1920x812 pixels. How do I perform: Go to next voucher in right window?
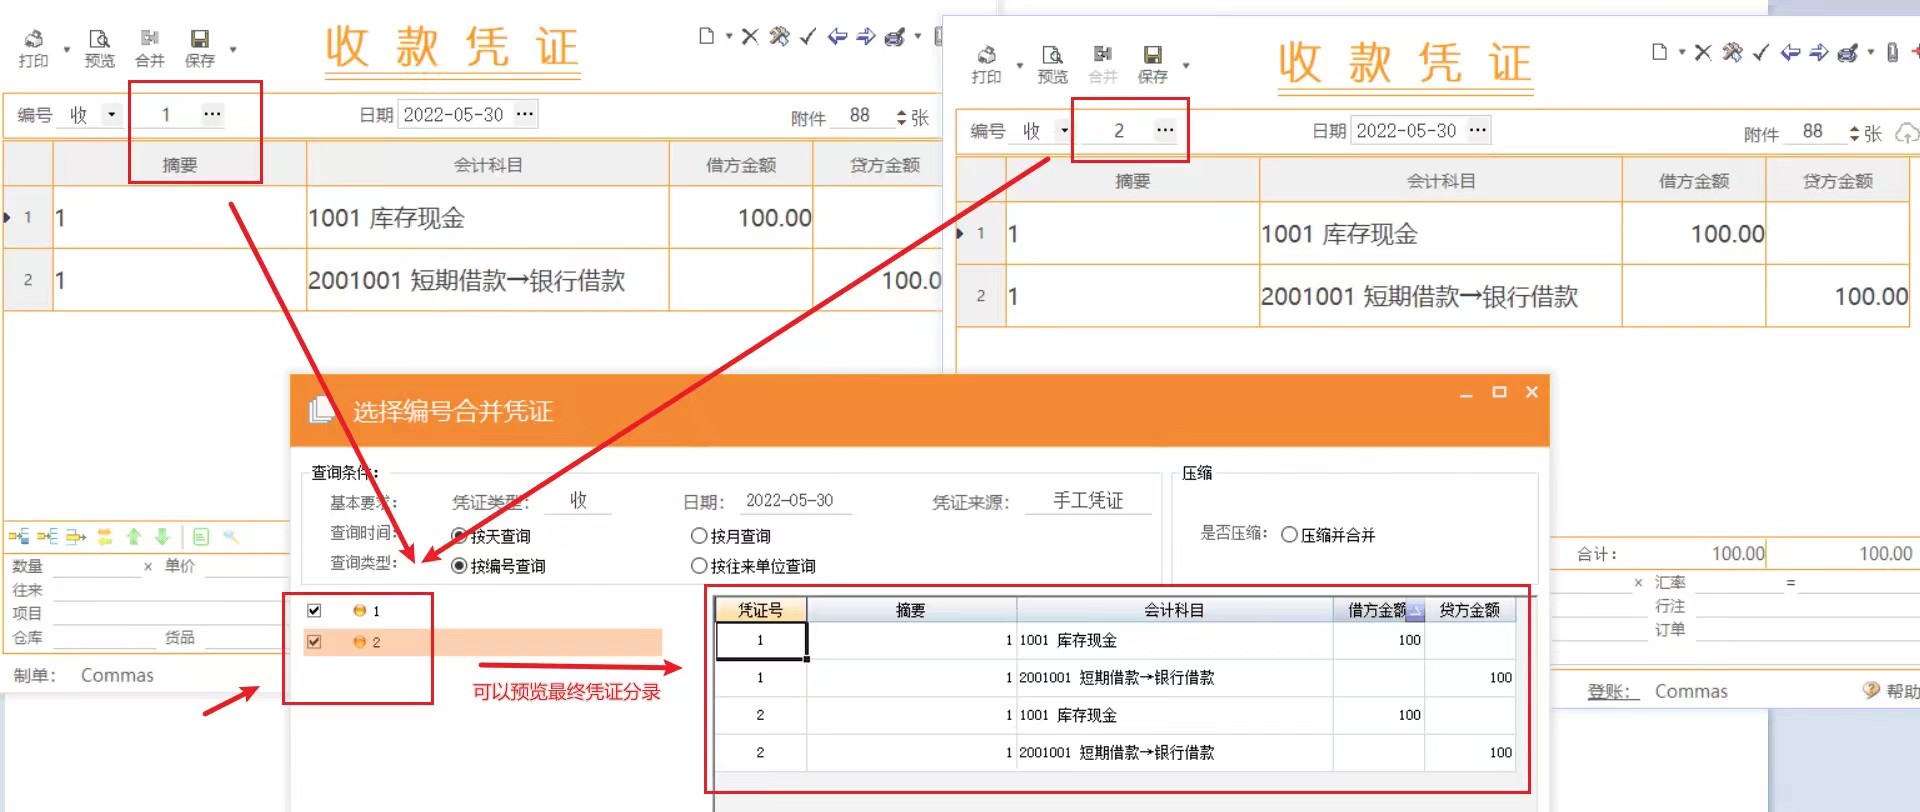tap(1819, 52)
